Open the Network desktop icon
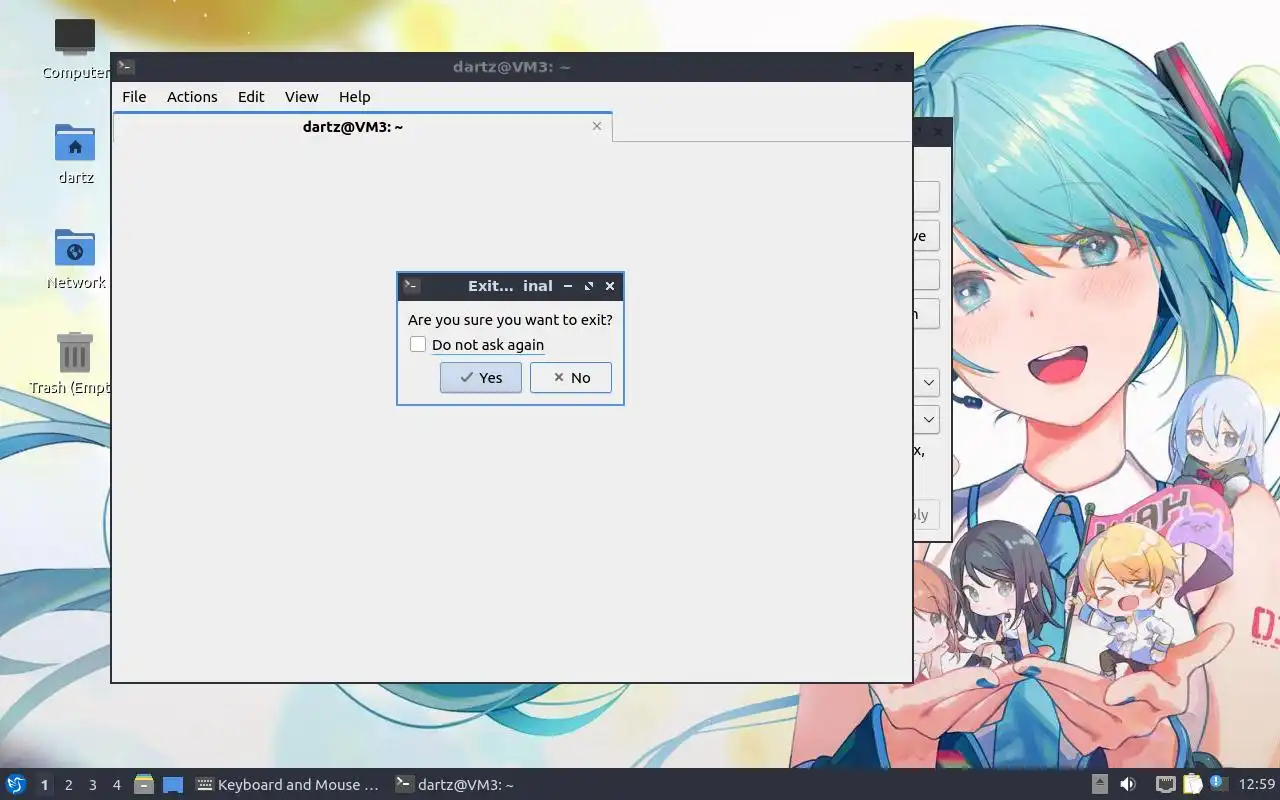 (x=75, y=259)
